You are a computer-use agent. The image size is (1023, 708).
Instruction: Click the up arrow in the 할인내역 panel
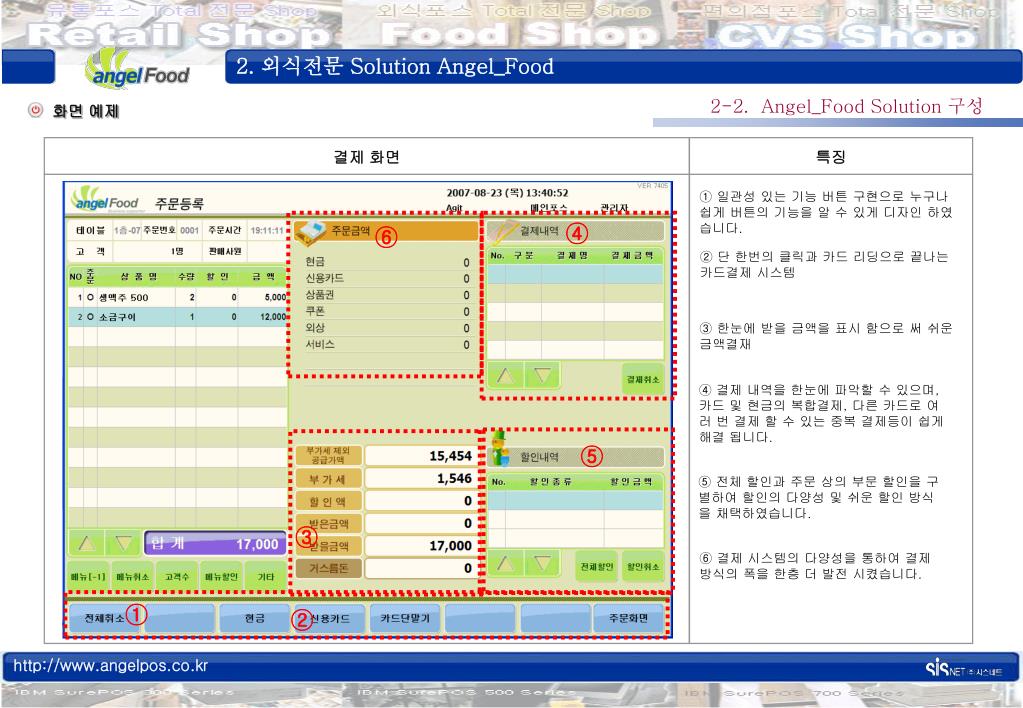click(x=506, y=564)
